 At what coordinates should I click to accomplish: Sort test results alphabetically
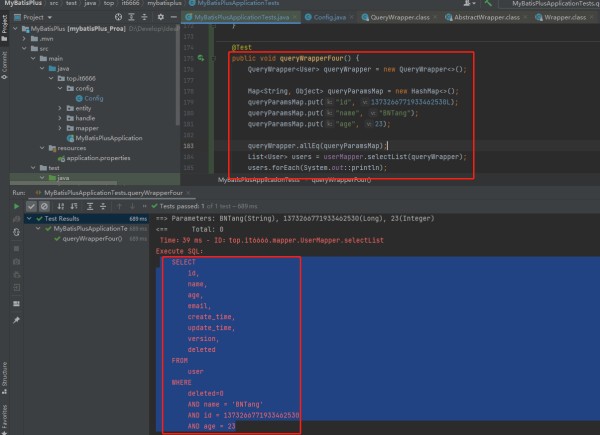[61, 206]
